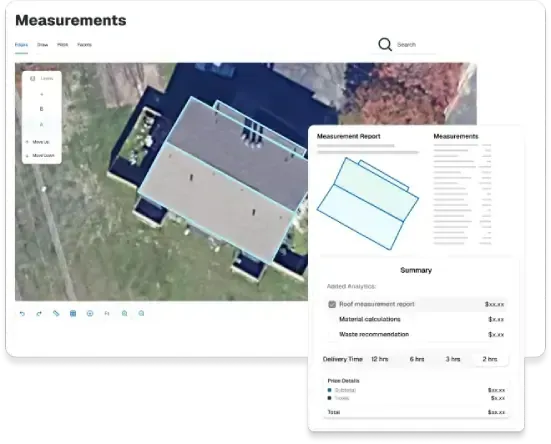Image resolution: width=551 pixels, height=444 pixels.
Task: Click the Summary heading
Action: click(416, 270)
